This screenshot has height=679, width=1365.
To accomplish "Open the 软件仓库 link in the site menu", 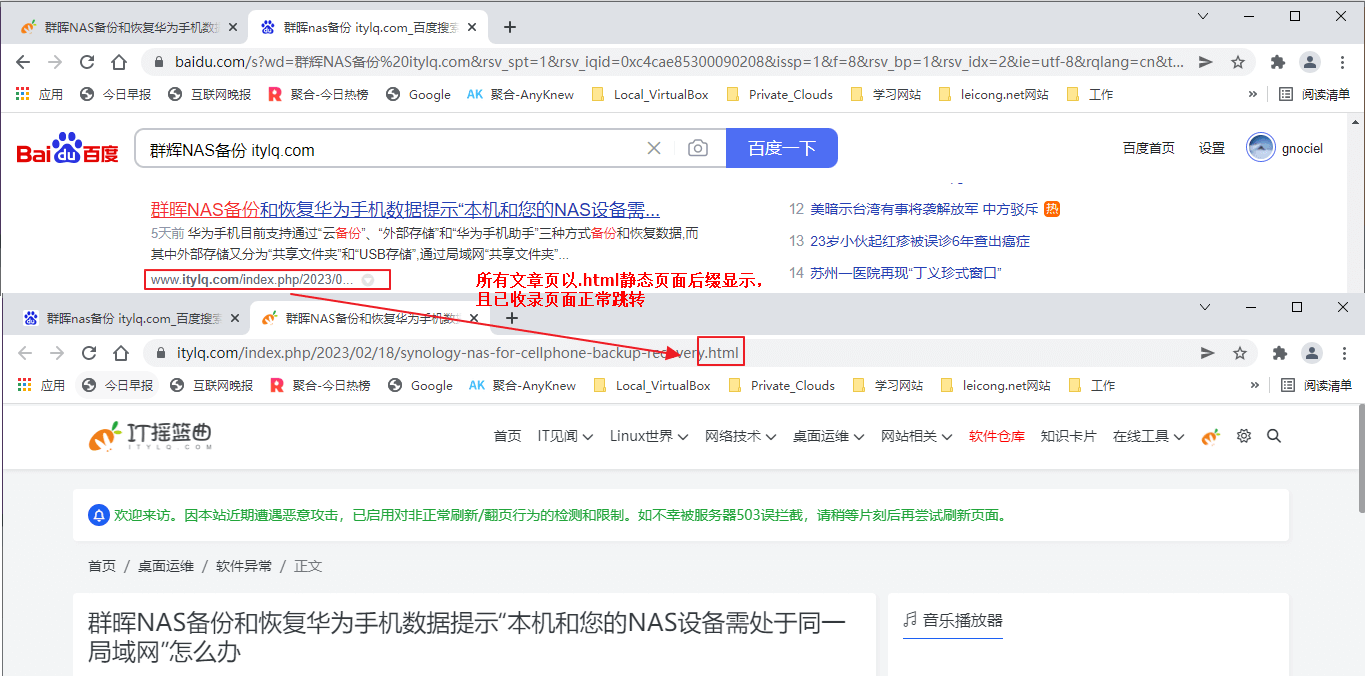I will [996, 436].
